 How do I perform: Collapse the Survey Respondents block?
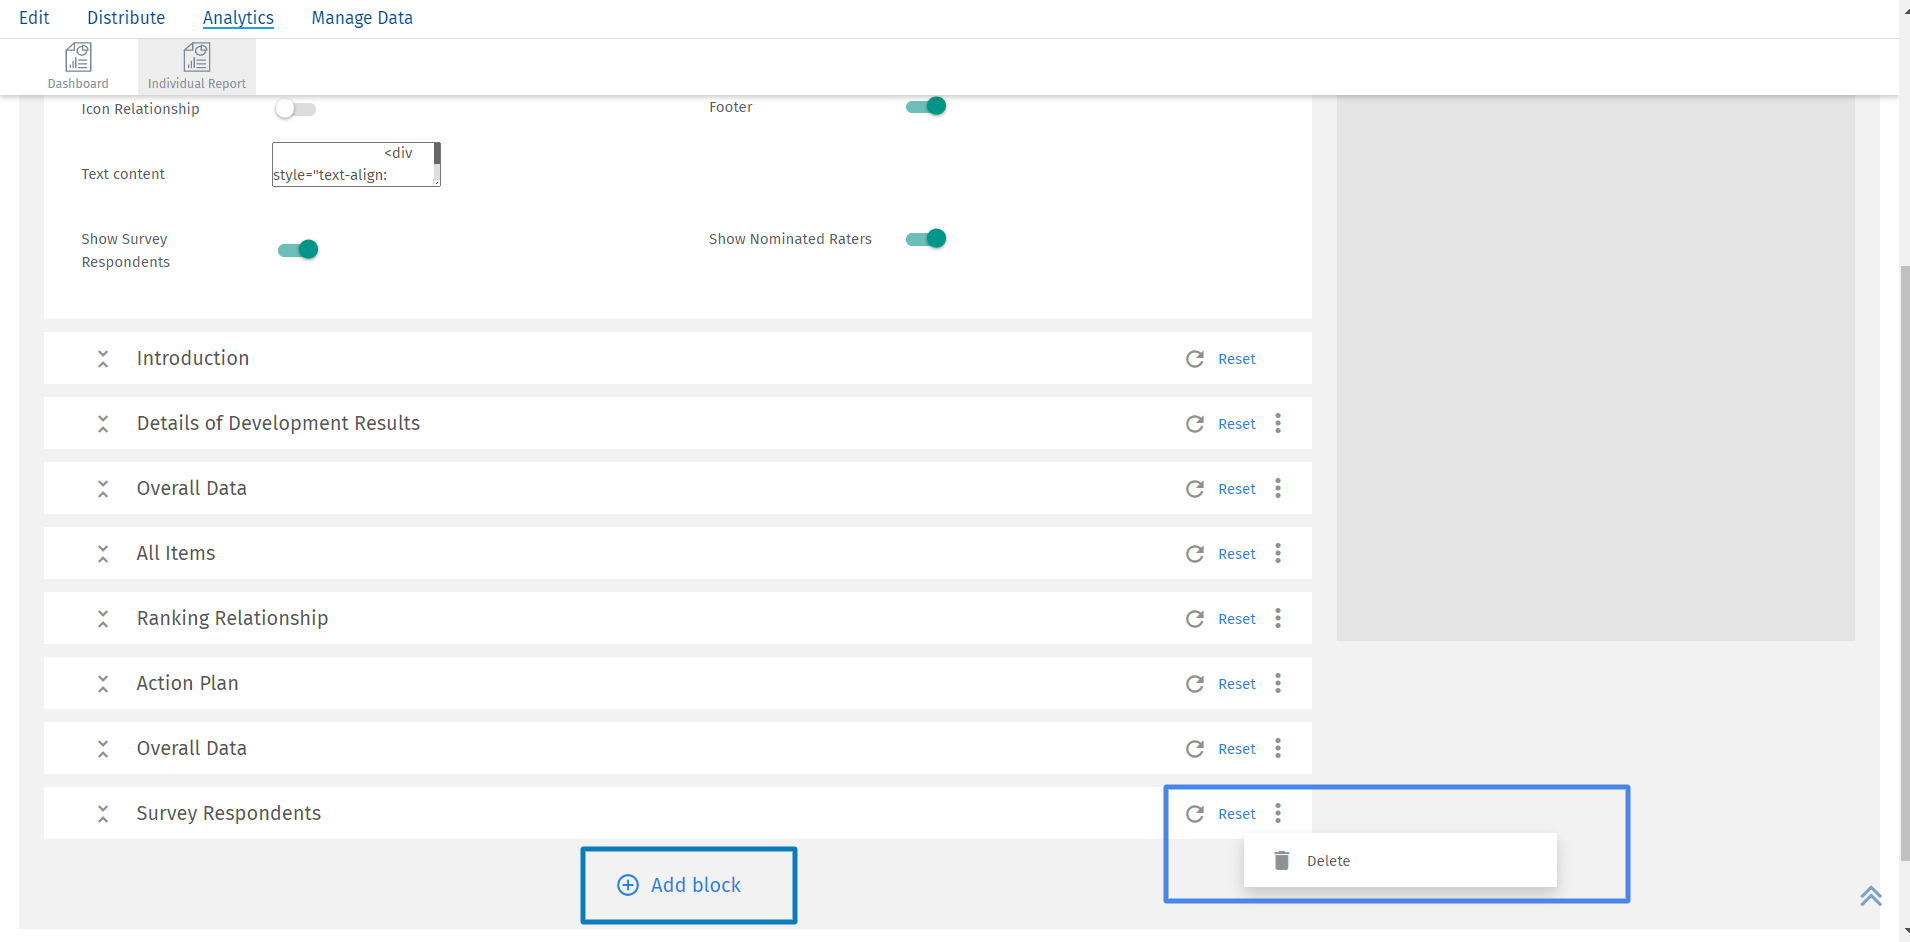103,813
